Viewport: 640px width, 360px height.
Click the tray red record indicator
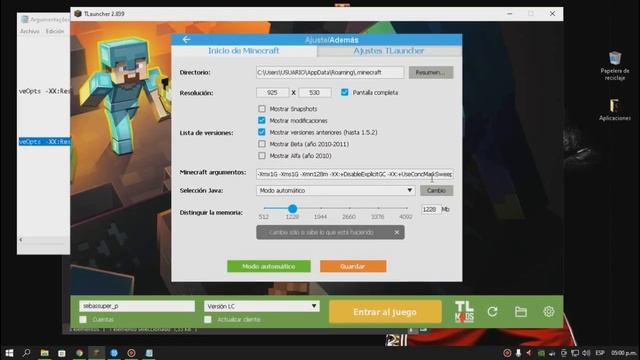pos(507,353)
